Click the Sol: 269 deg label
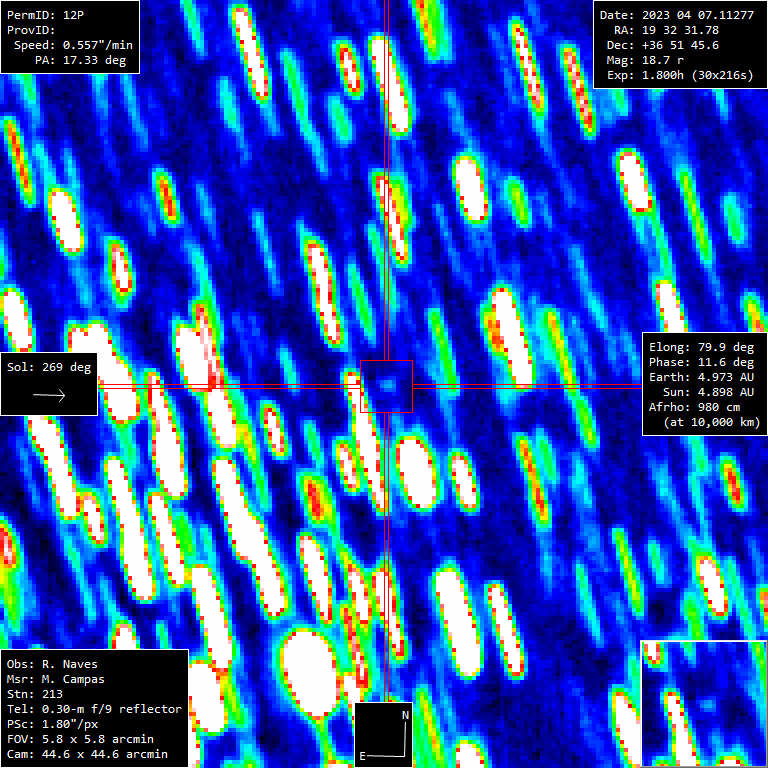 49,367
